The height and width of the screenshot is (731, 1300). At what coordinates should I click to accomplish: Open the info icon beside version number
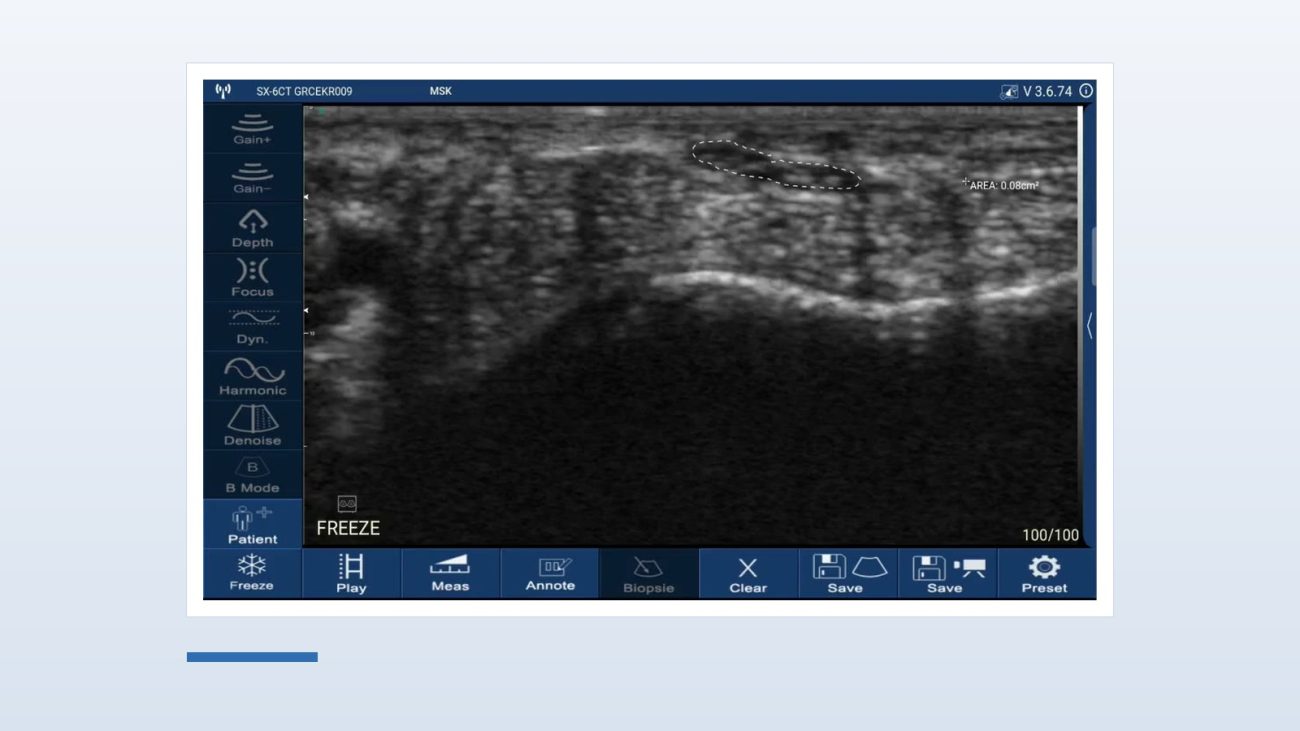point(1086,91)
